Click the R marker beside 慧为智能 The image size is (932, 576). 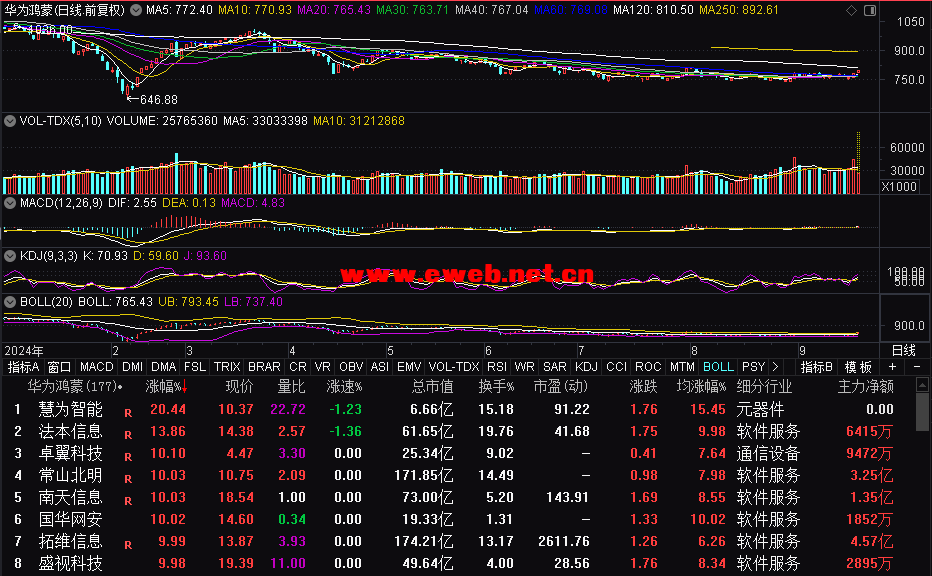point(128,413)
